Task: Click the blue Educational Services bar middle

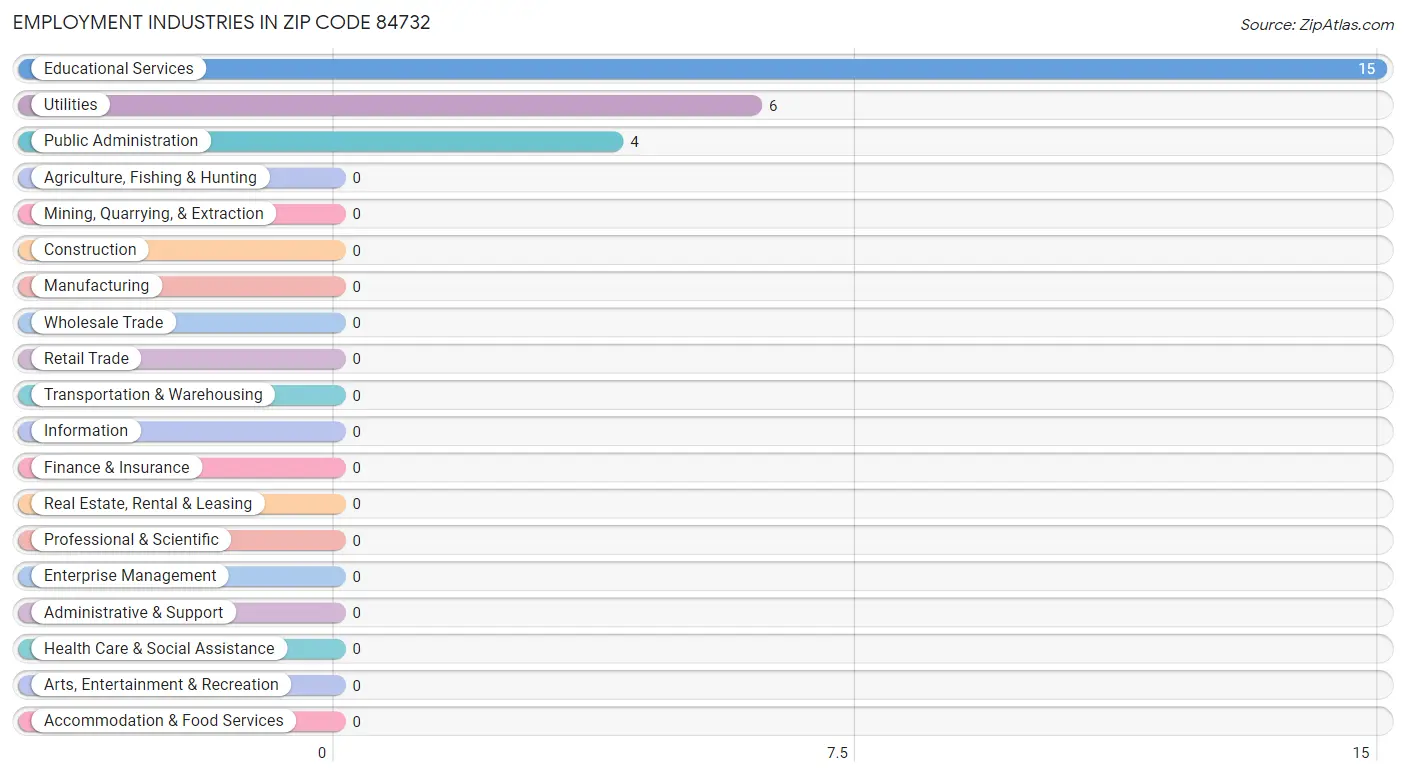Action: click(703, 69)
